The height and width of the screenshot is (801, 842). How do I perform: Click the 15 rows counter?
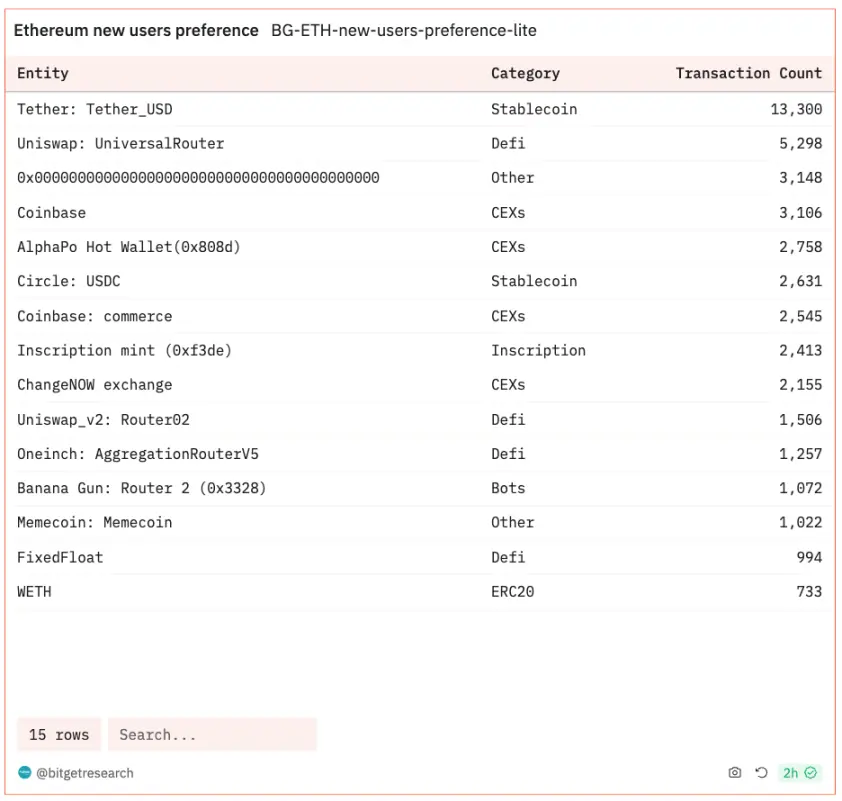[59, 735]
